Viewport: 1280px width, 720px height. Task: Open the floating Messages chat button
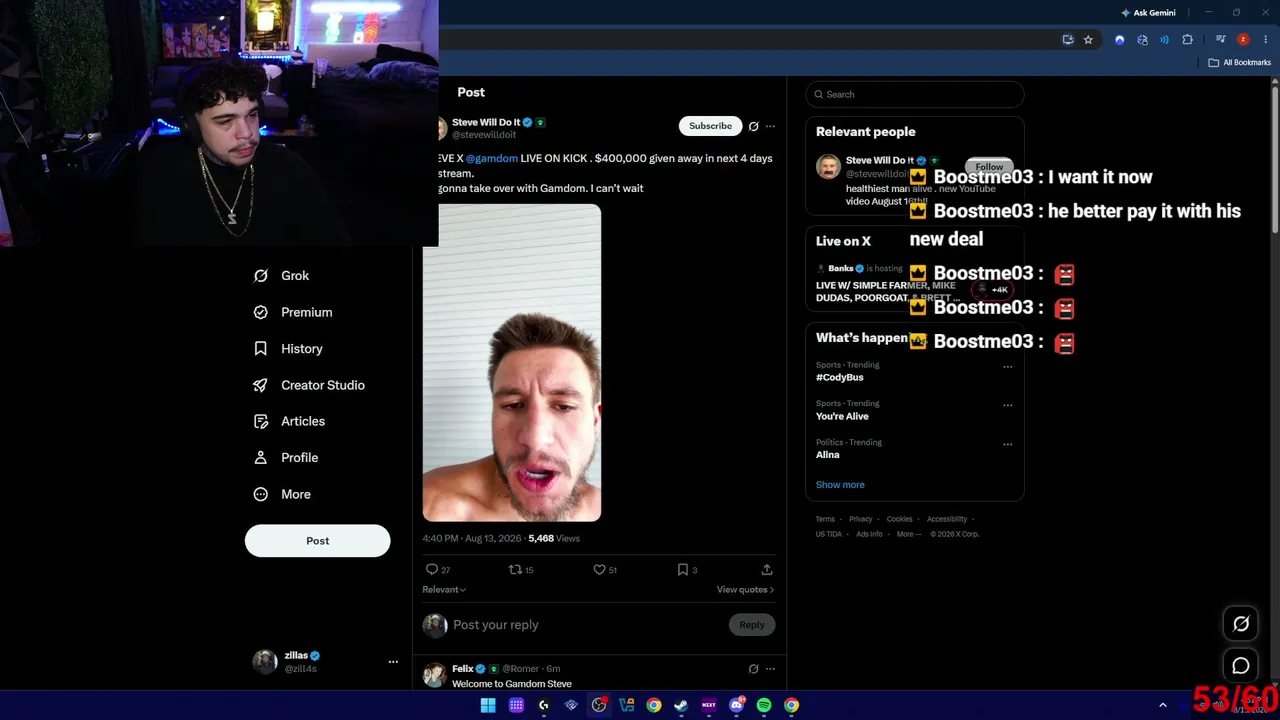1241,666
